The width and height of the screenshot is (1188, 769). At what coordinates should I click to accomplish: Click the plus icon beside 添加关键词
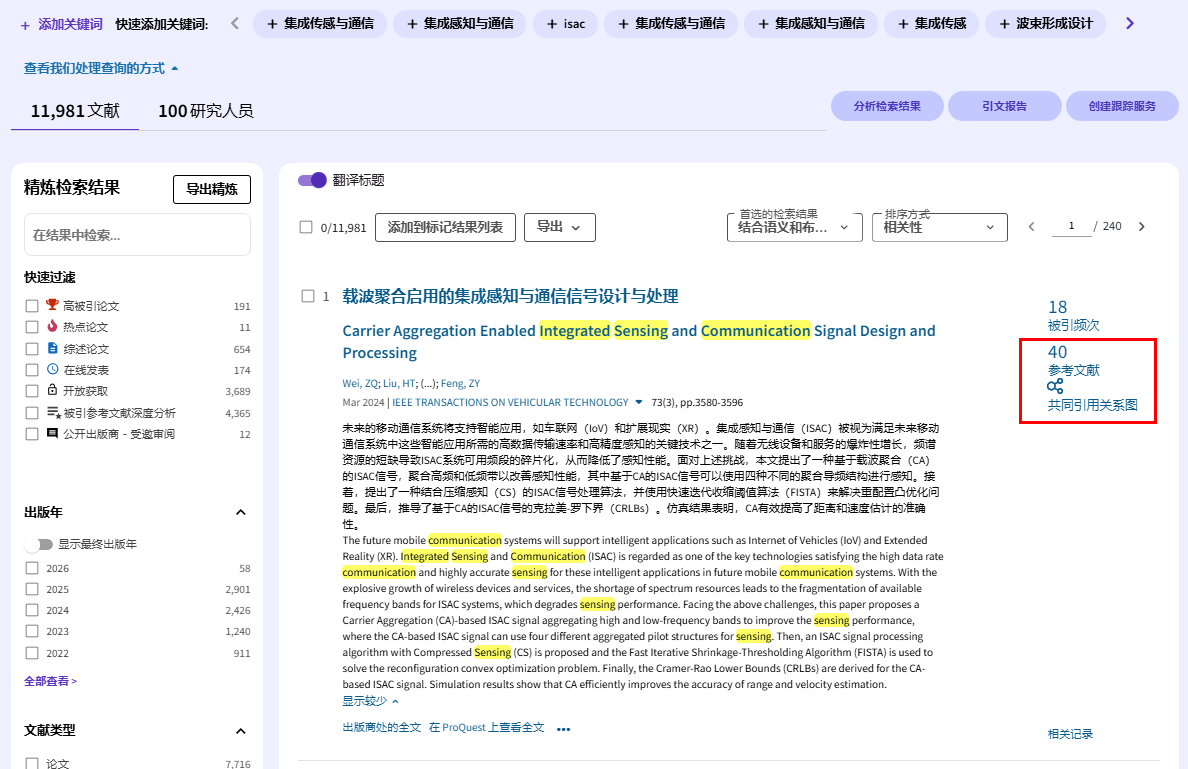click(25, 23)
